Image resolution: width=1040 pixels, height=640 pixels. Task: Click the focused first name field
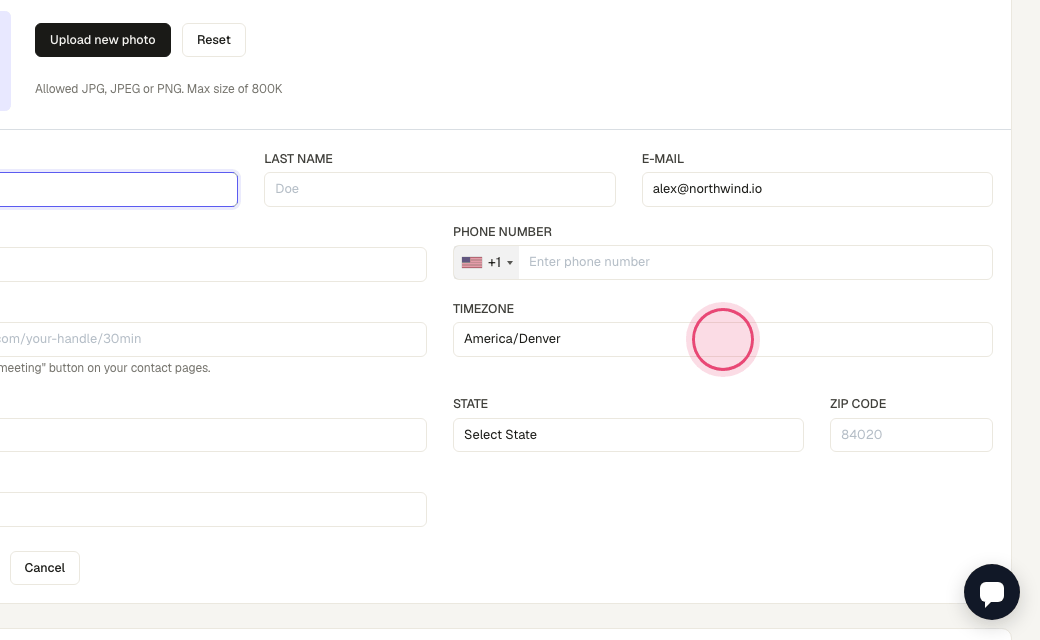[x=119, y=189]
